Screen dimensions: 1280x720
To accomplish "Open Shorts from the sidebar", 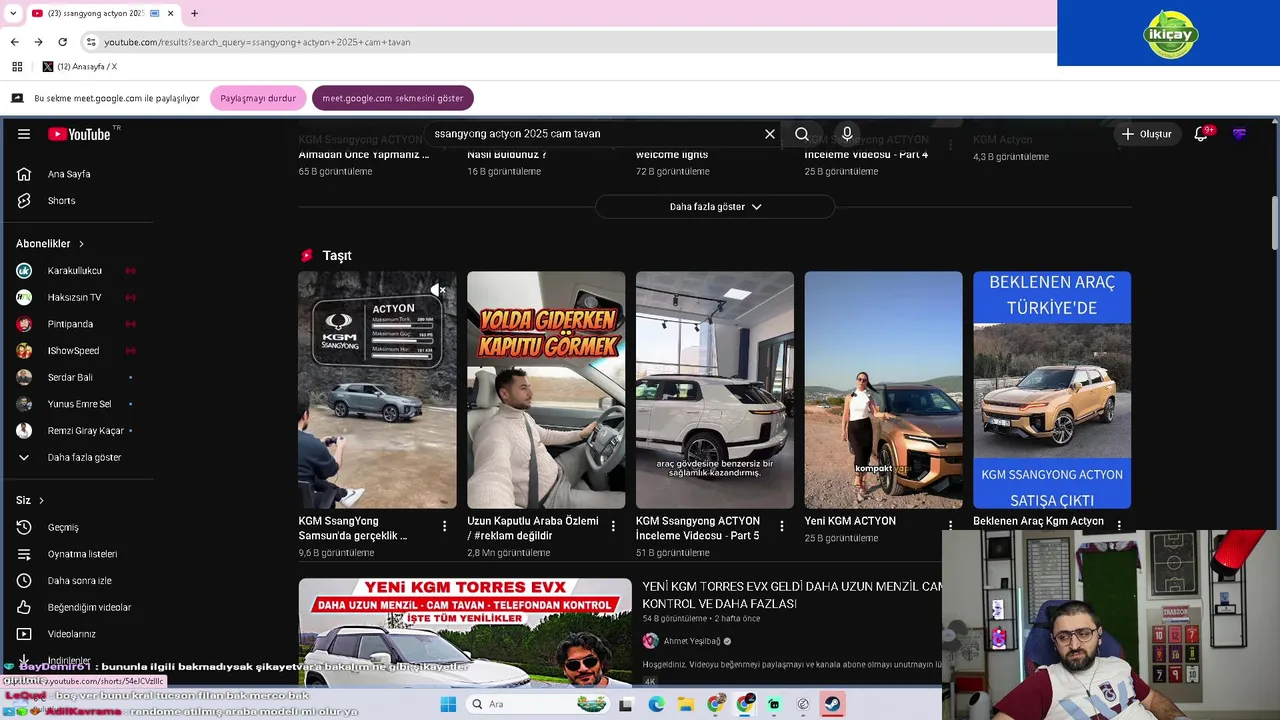I will point(61,201).
